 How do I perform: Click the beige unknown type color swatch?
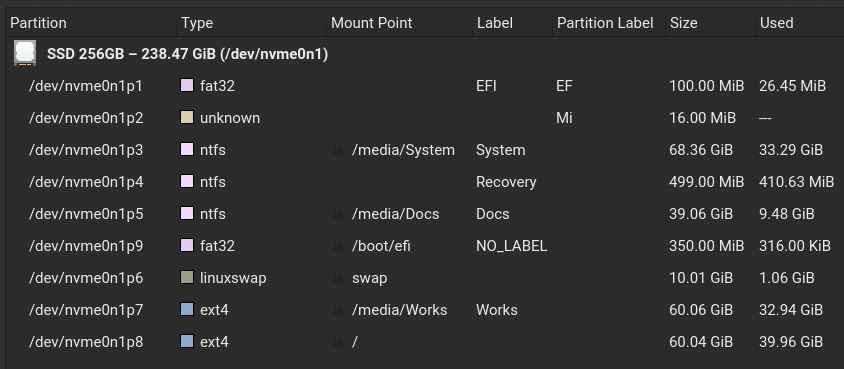coord(187,118)
